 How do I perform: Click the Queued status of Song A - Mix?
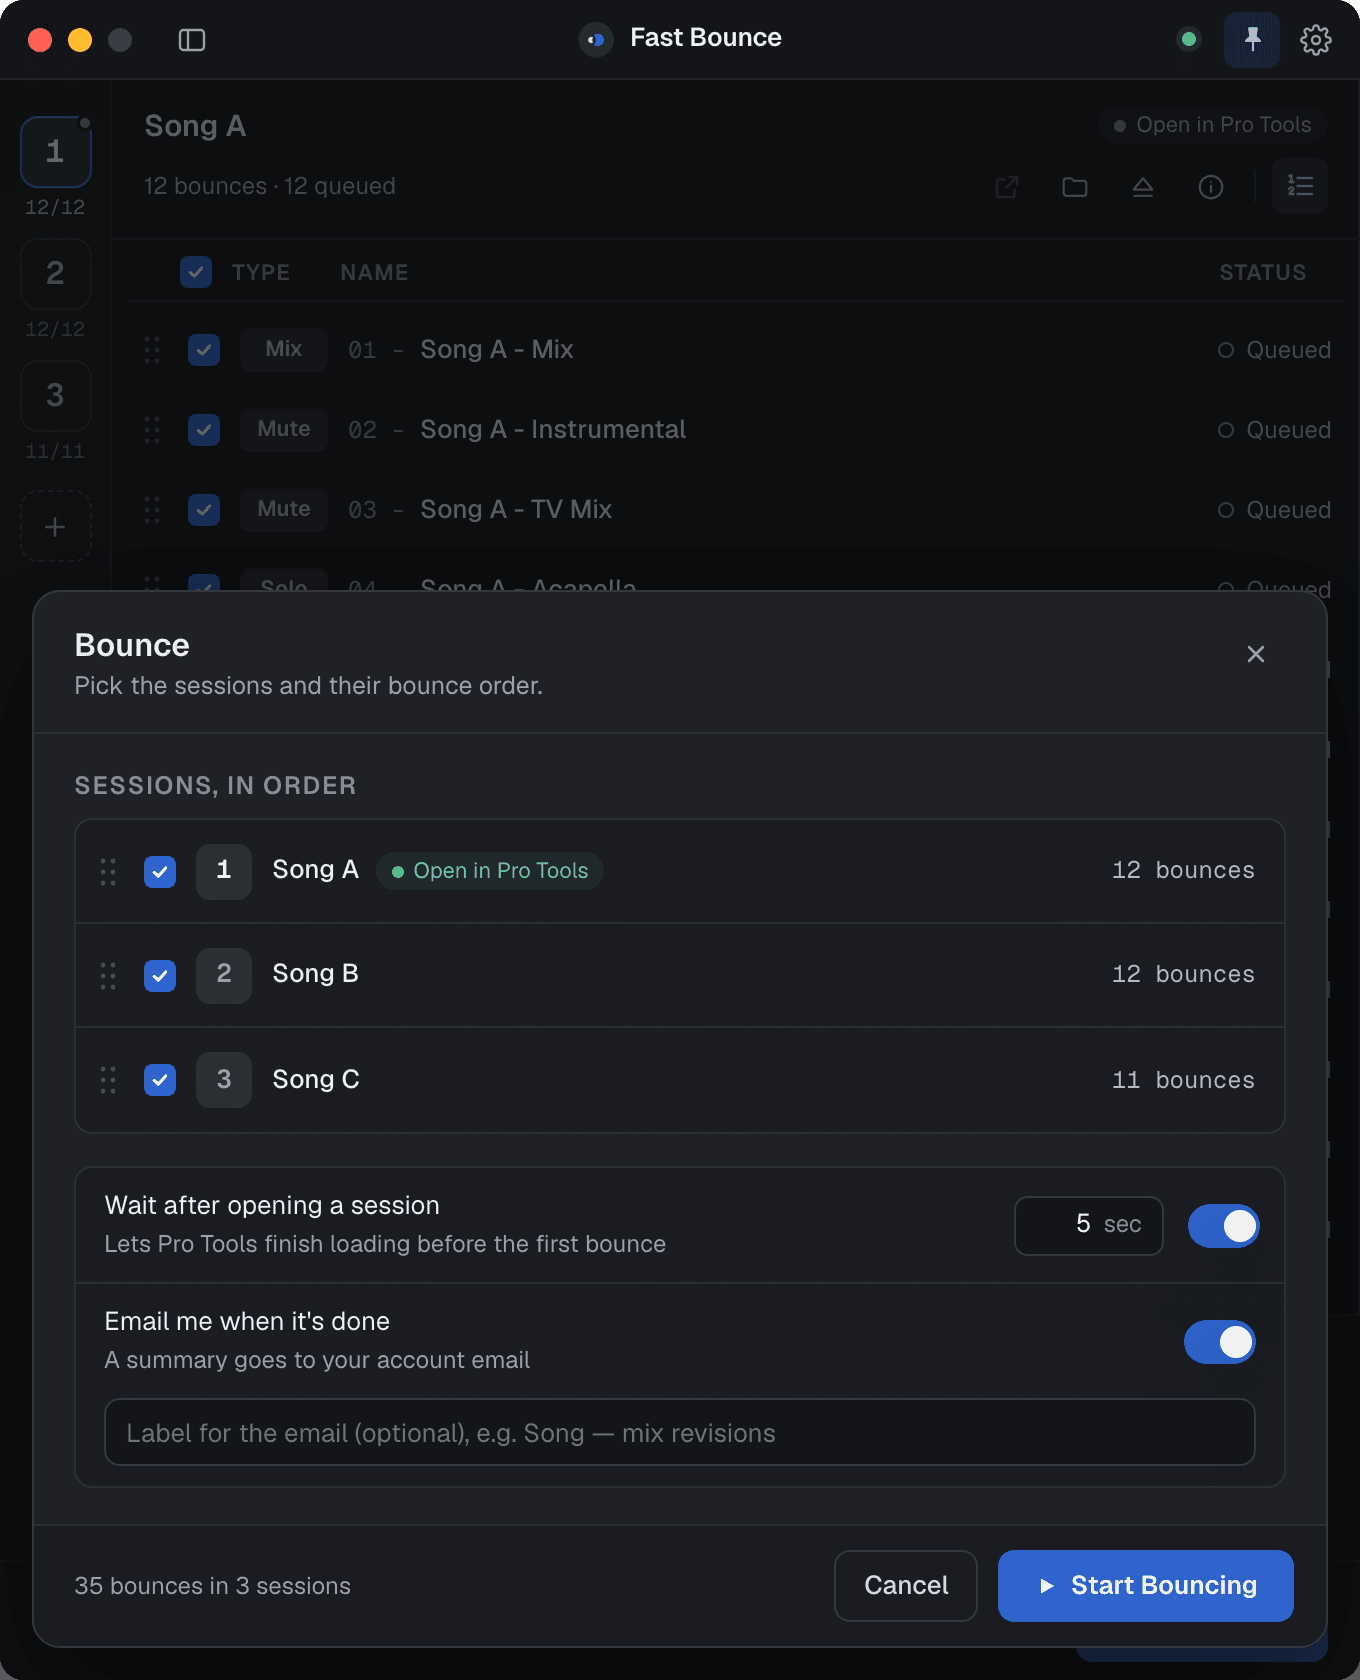pos(1275,350)
